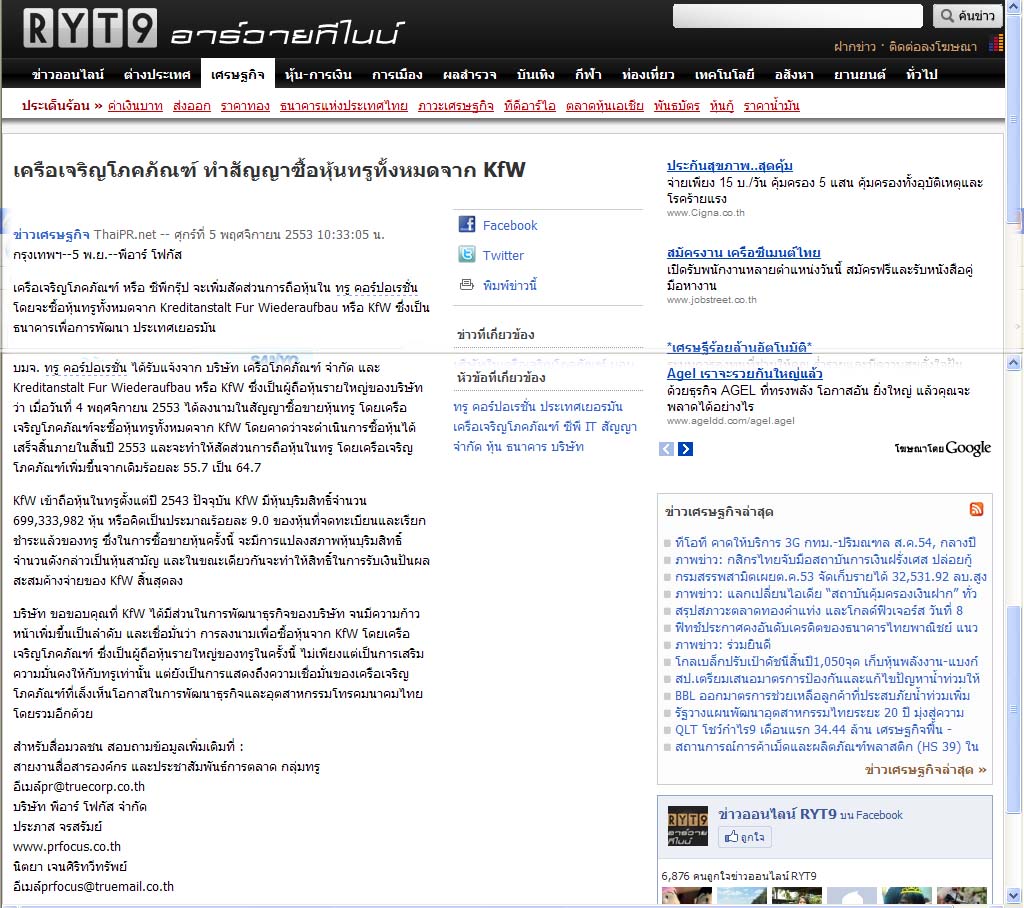Click the ทีดีอาร์ไอ hot topic link
Image resolution: width=1024 pixels, height=908 pixels.
530,105
